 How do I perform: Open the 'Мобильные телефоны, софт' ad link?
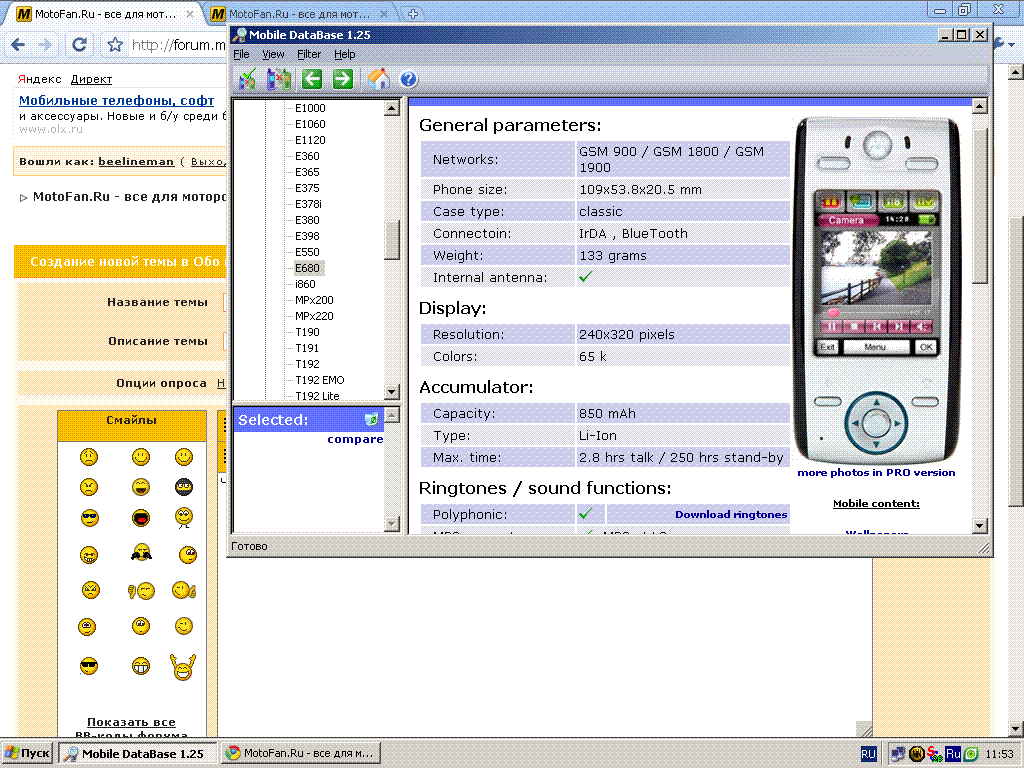116,101
